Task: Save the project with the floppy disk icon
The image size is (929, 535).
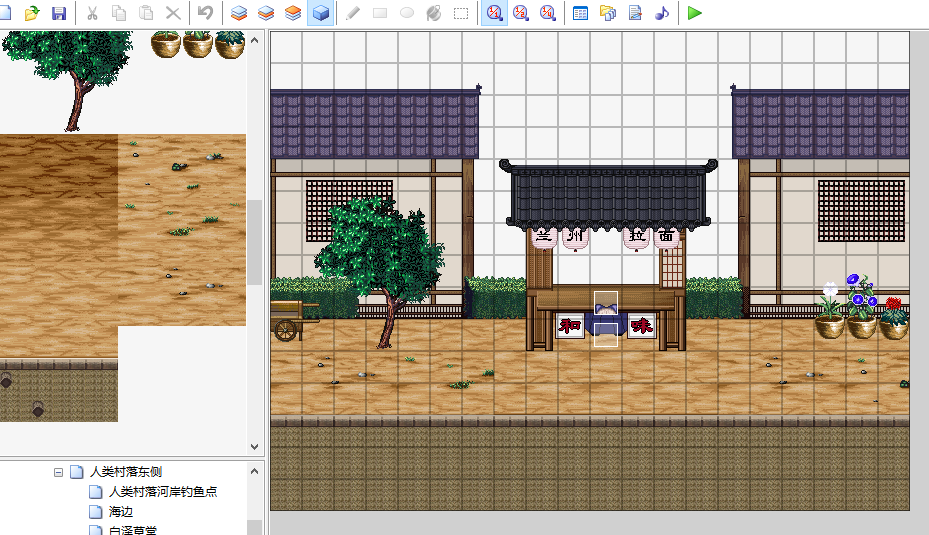Action: [59, 12]
